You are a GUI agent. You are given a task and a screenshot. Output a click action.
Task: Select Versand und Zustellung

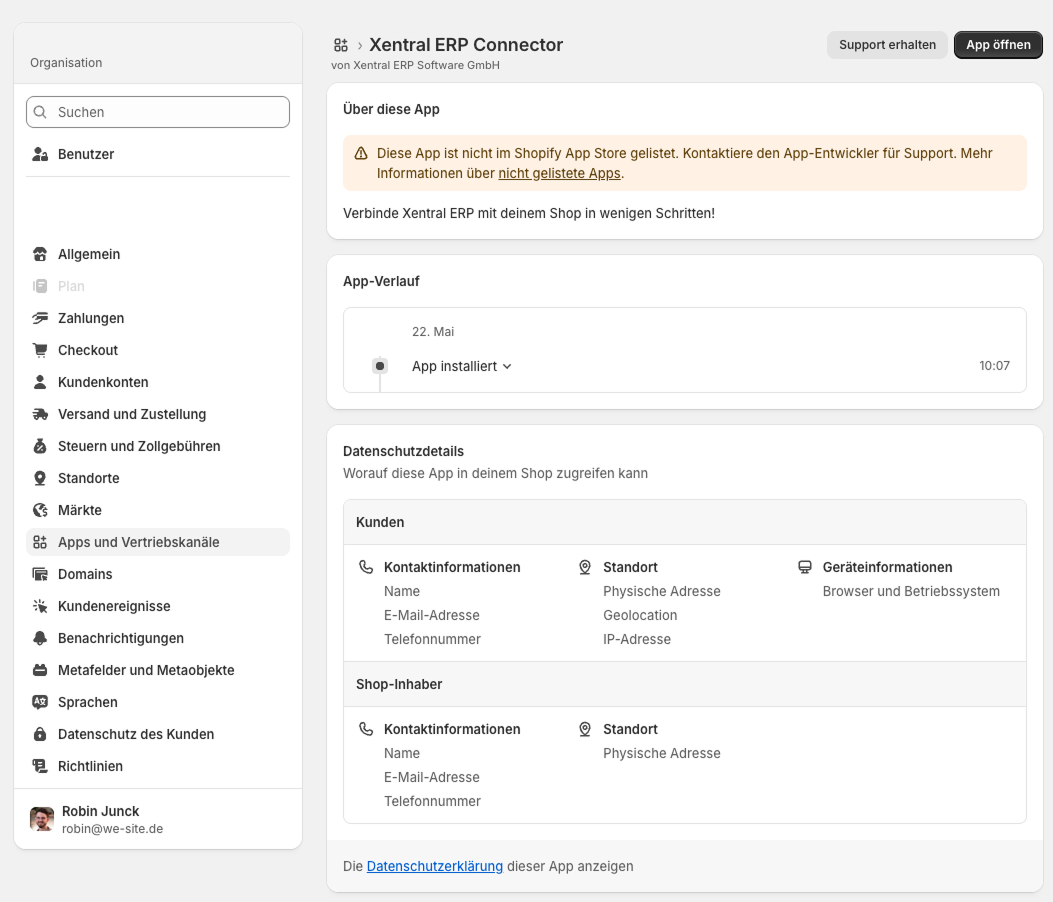click(158, 414)
